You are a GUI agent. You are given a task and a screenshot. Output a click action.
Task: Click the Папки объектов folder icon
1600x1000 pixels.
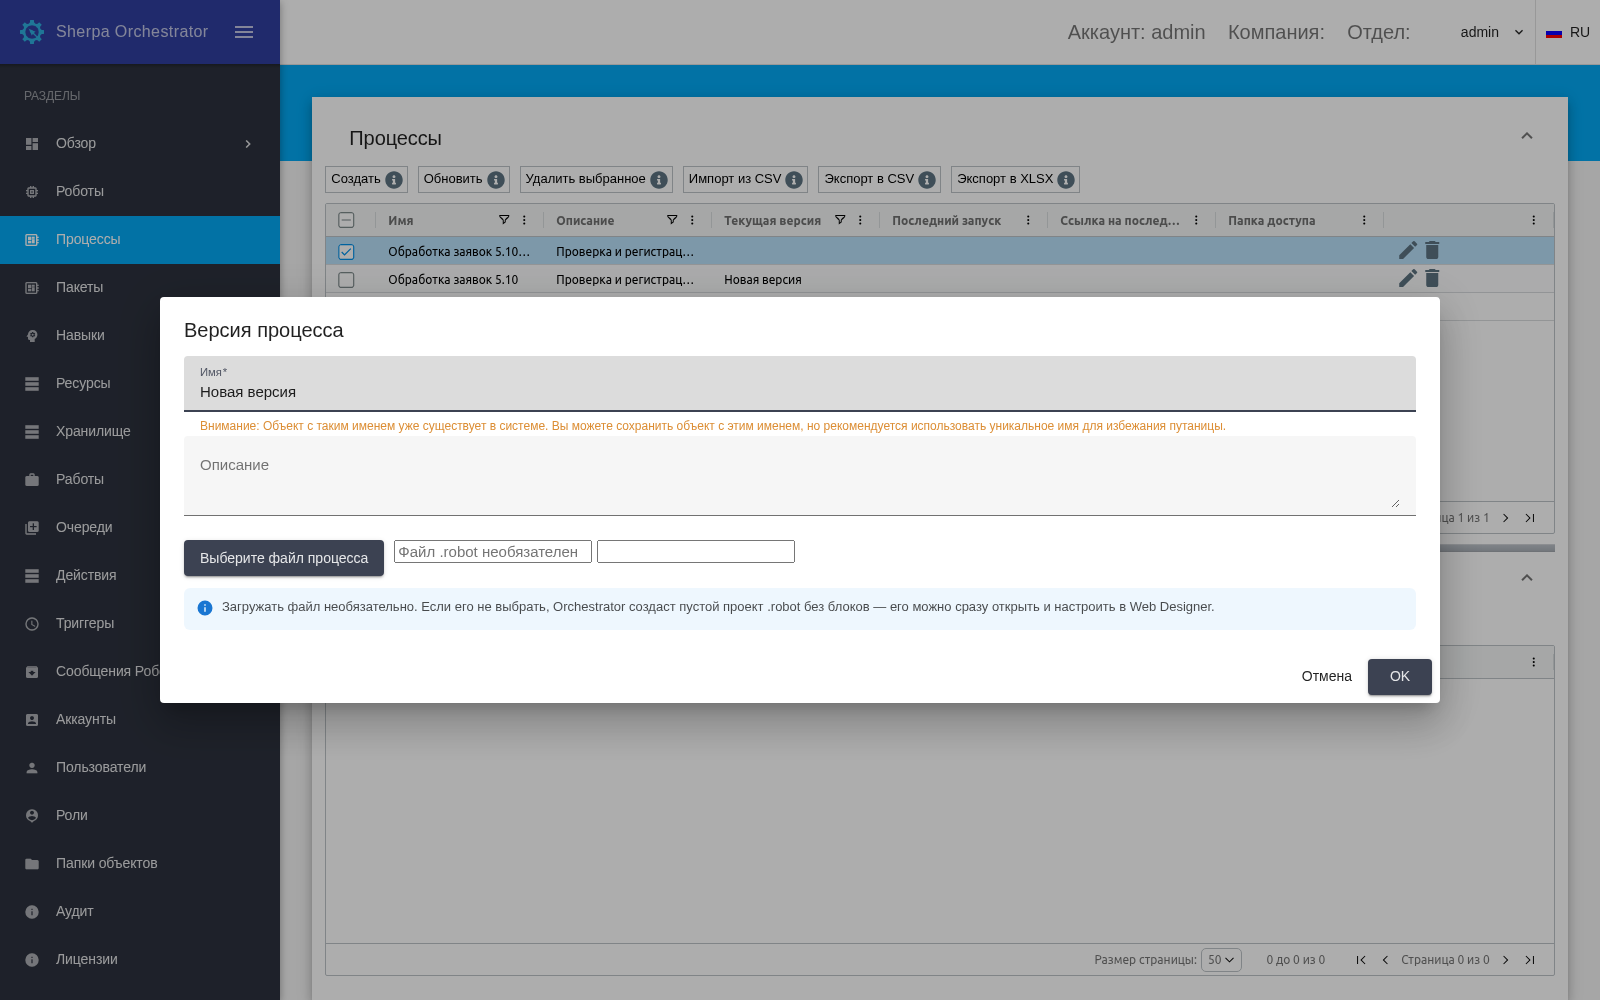pyautogui.click(x=32, y=864)
